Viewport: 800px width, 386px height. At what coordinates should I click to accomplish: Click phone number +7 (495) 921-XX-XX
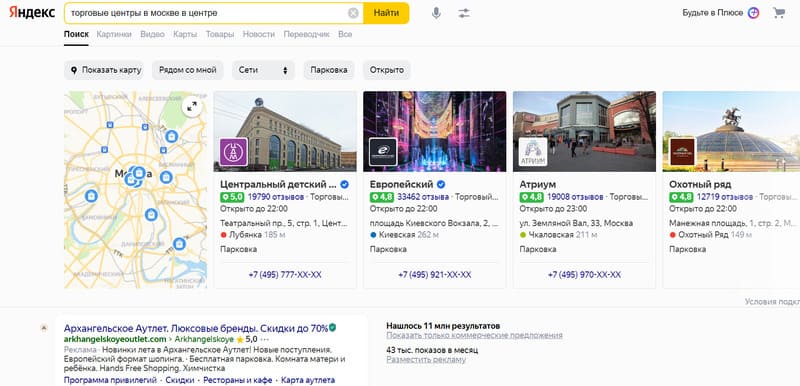coord(435,274)
